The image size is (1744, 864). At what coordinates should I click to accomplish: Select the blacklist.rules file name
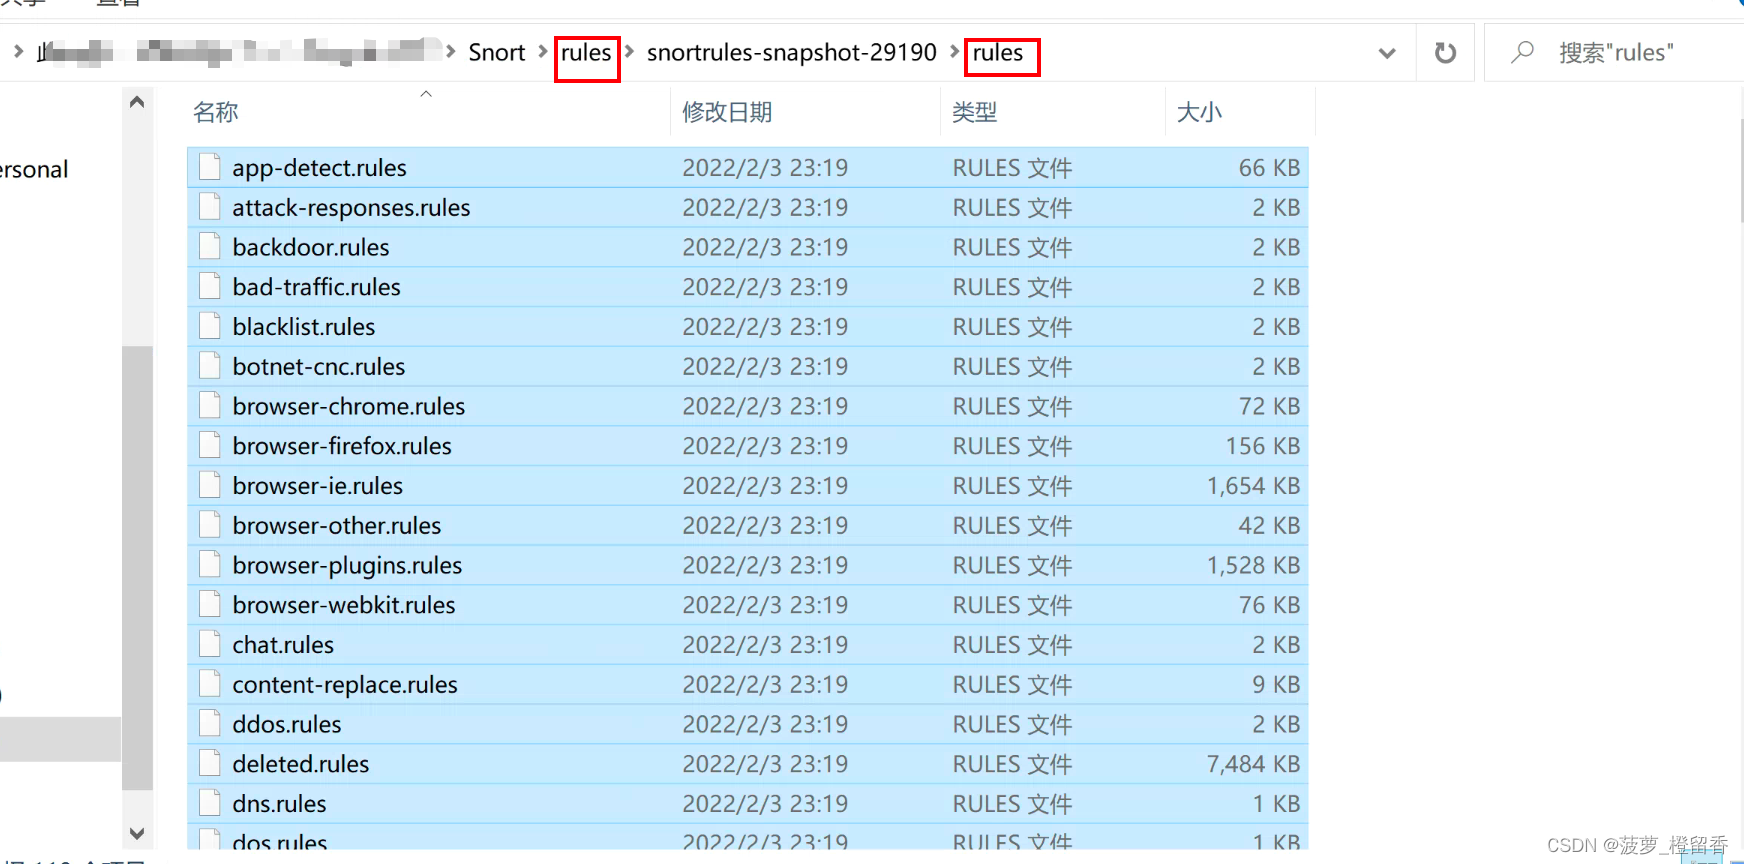click(304, 327)
